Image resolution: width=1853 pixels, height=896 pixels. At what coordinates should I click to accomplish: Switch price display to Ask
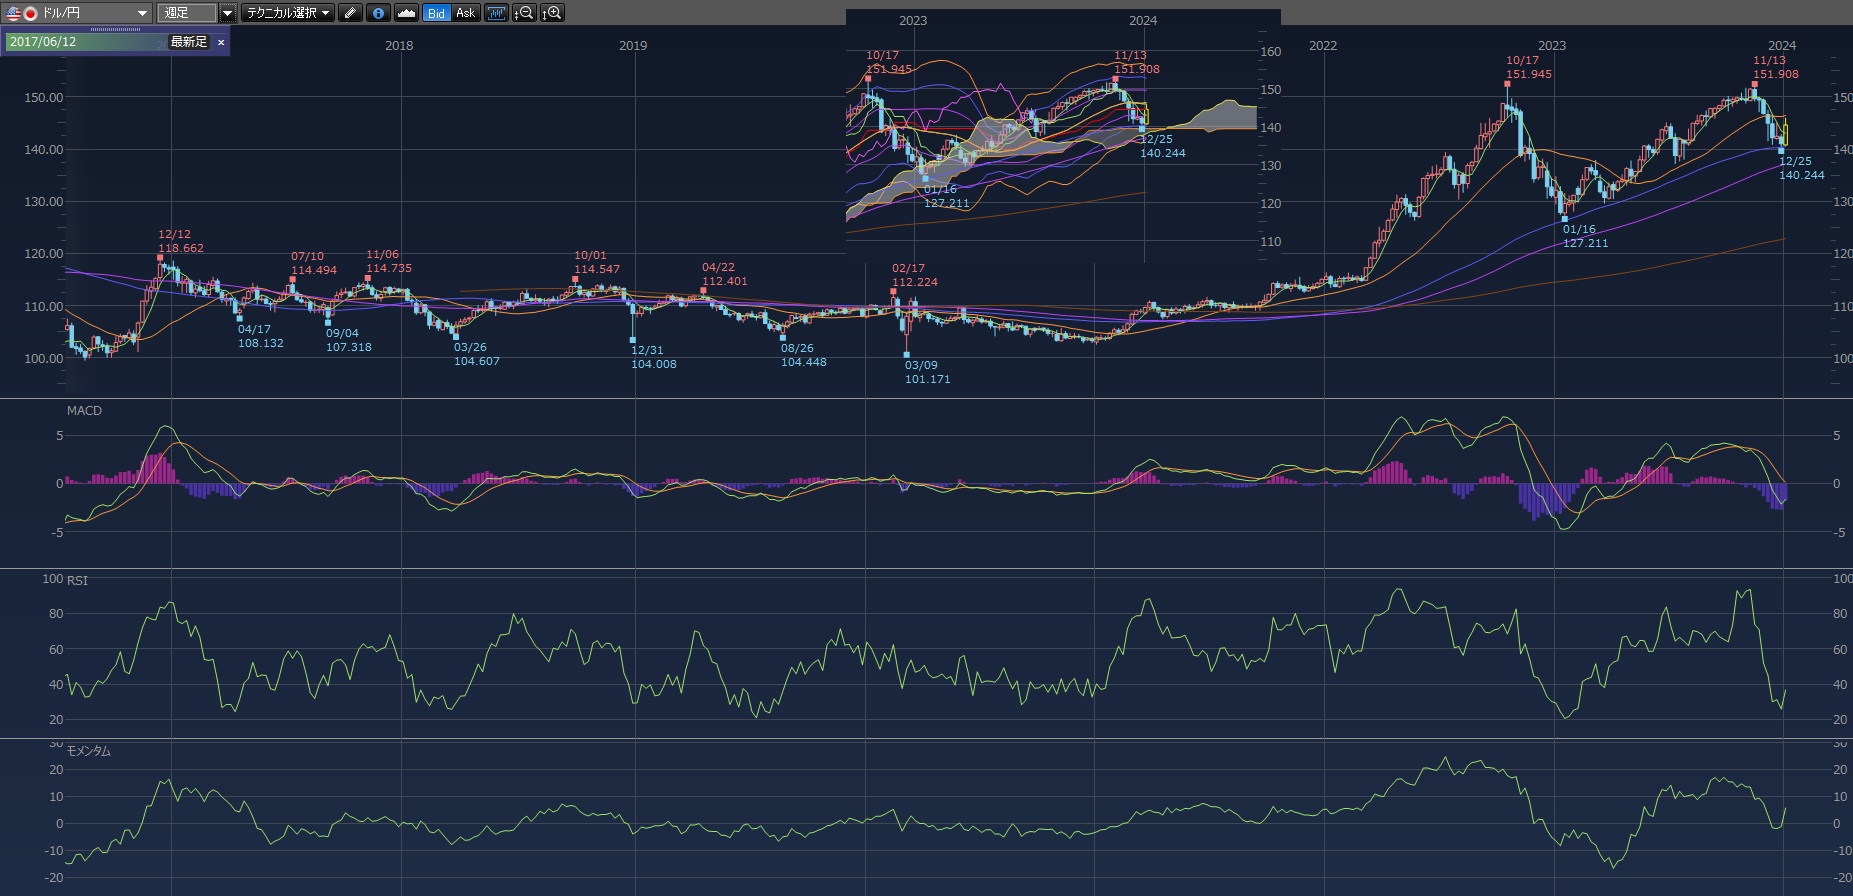[466, 13]
